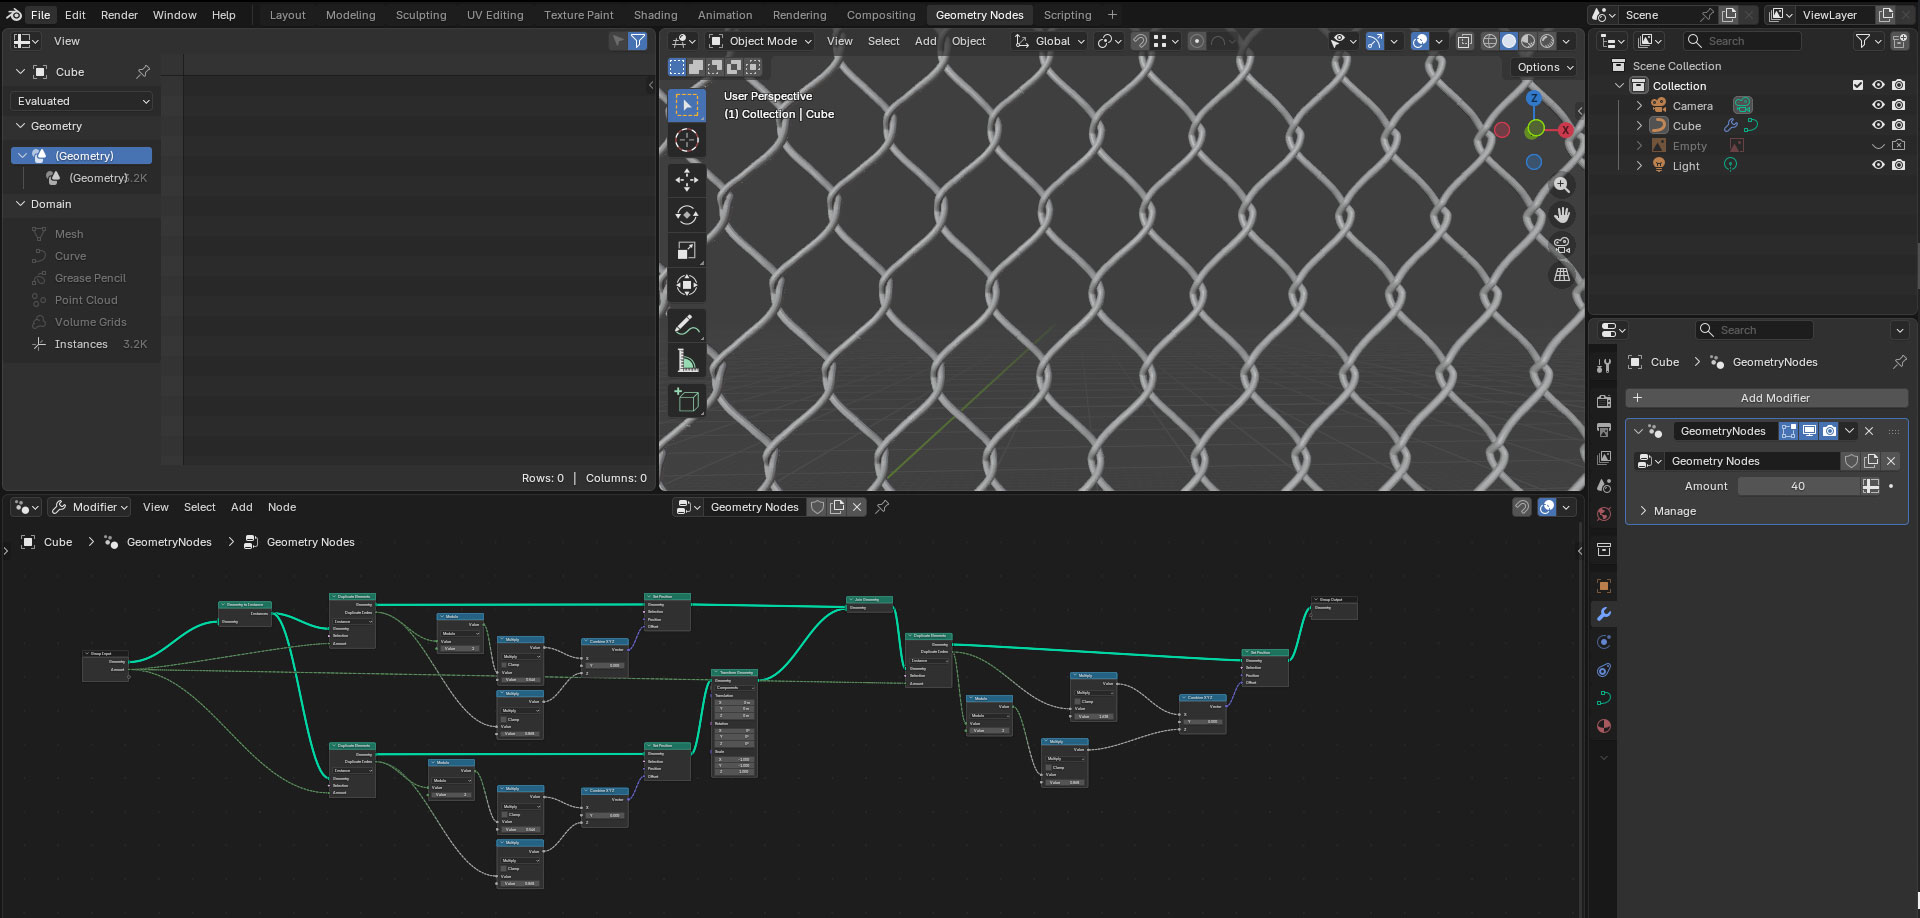Open the Render menu
This screenshot has height=918, width=1920.
click(119, 15)
